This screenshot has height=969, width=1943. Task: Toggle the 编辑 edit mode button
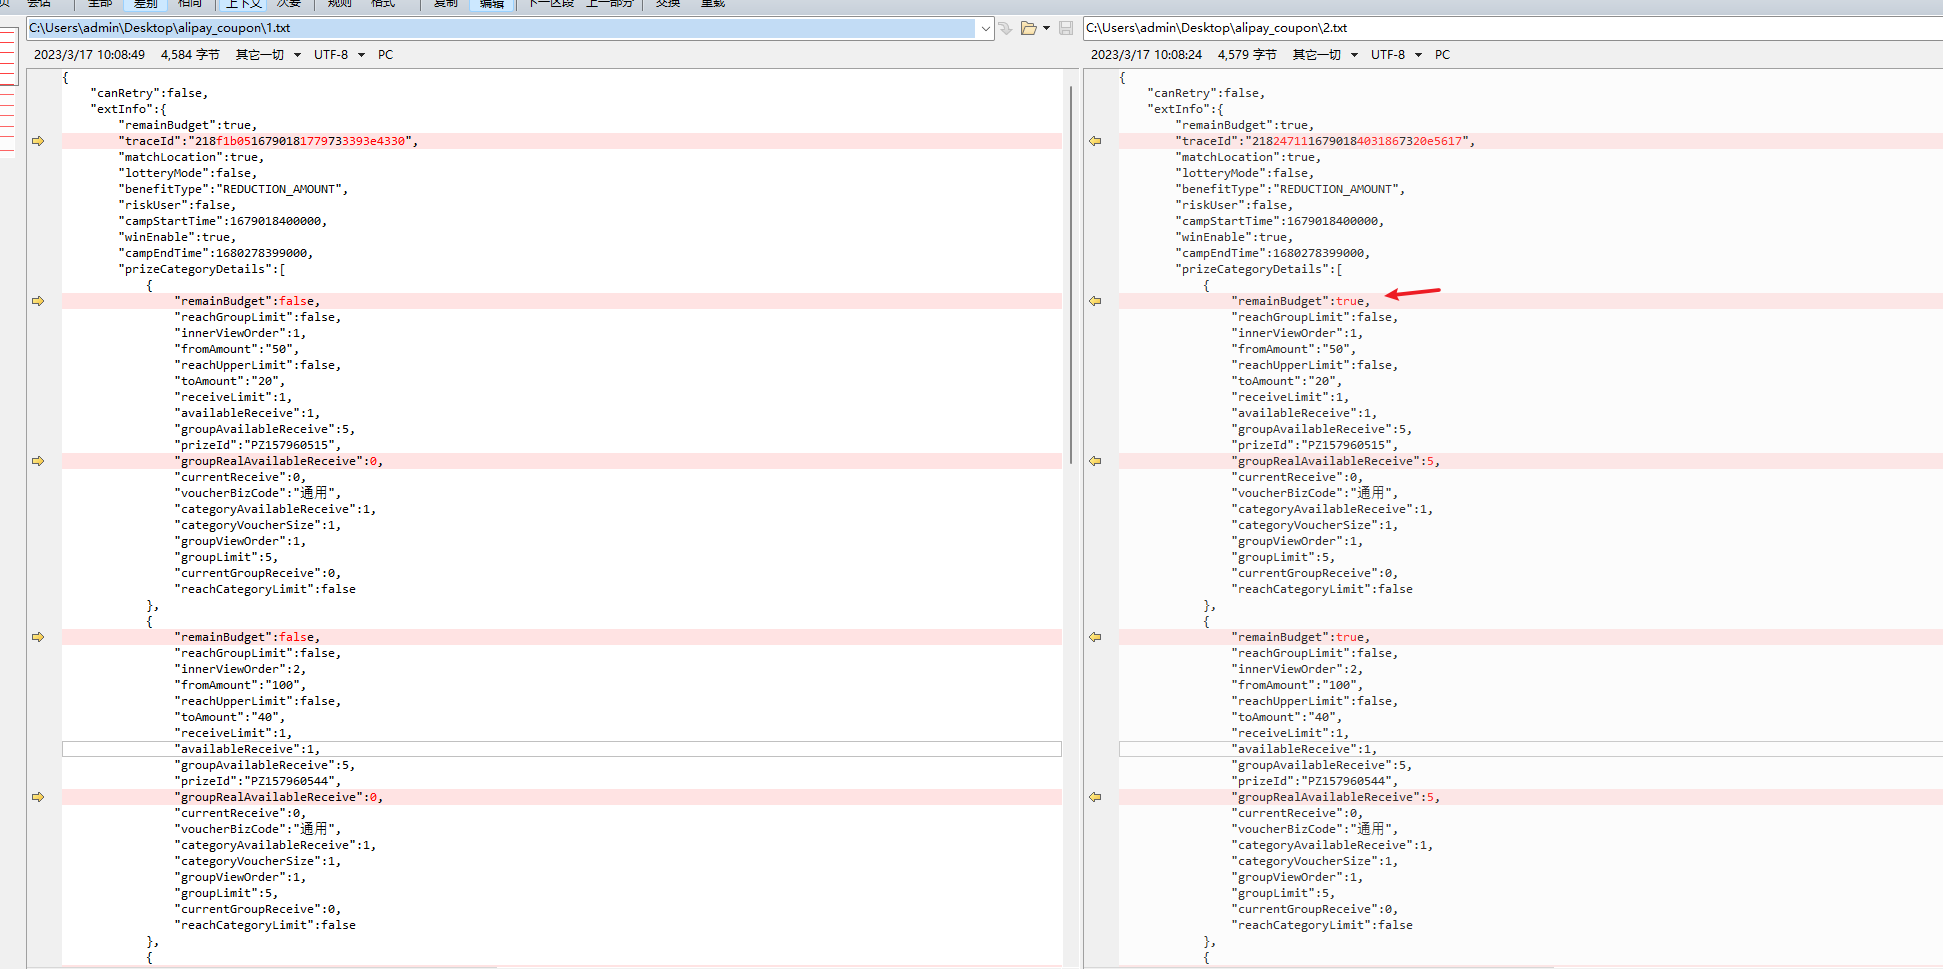tap(491, 4)
